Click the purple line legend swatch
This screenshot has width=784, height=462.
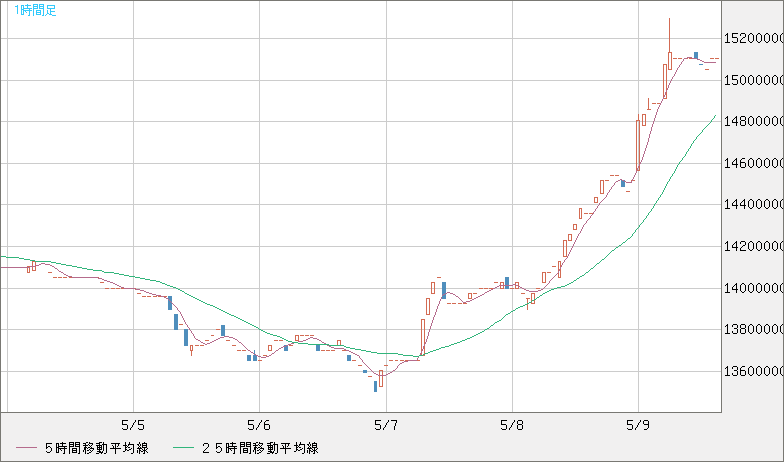point(26,448)
